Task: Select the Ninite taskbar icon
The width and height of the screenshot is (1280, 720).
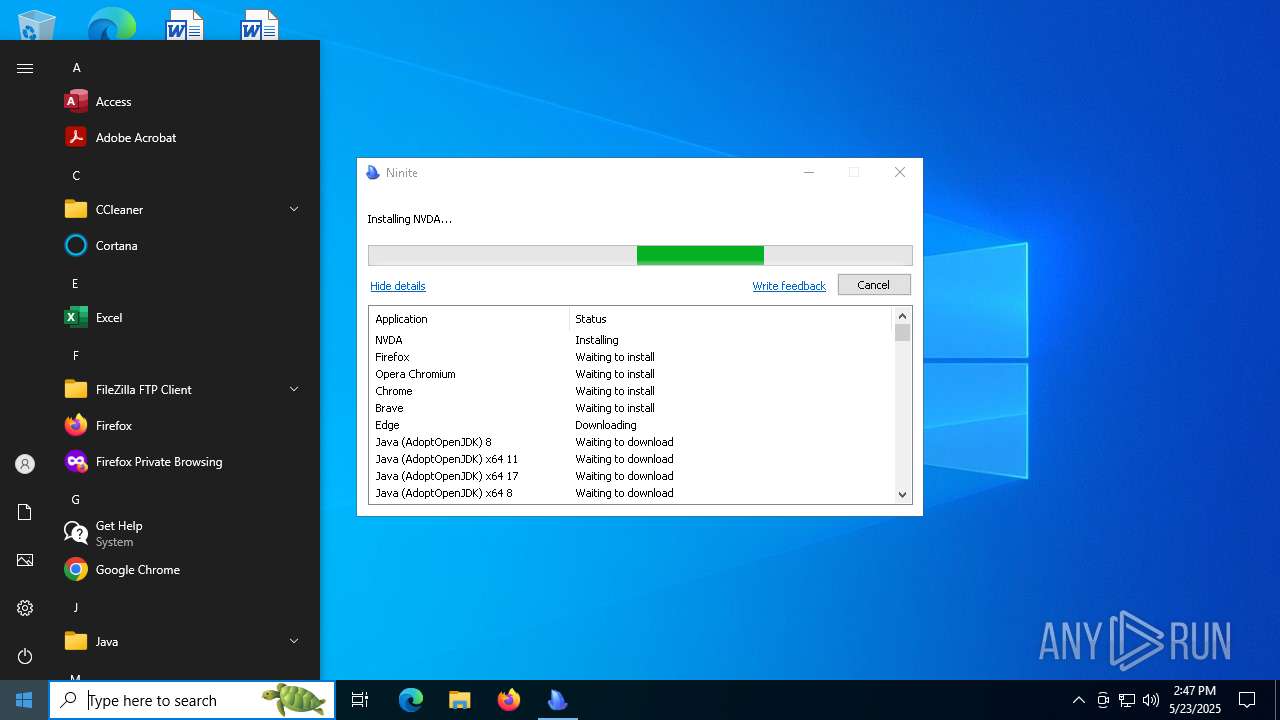Action: [x=558, y=700]
